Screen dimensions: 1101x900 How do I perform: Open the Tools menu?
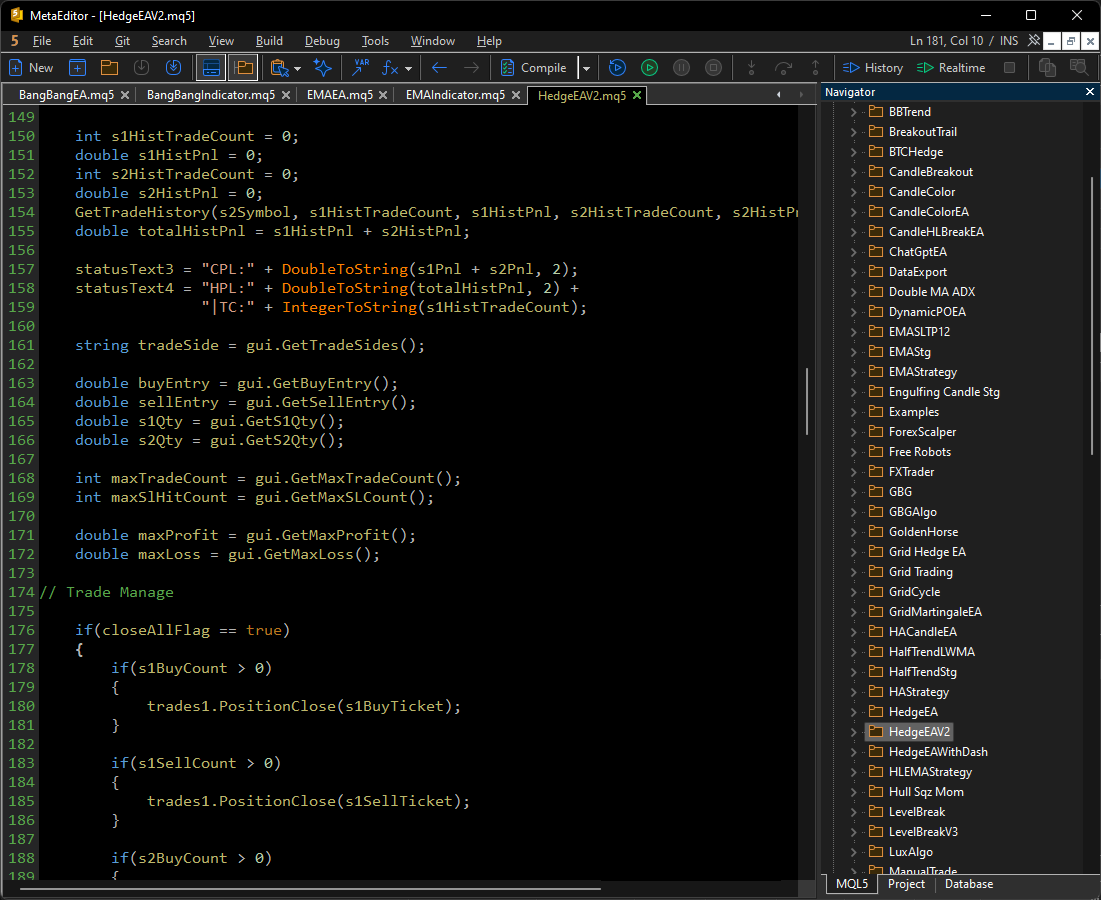pos(375,41)
